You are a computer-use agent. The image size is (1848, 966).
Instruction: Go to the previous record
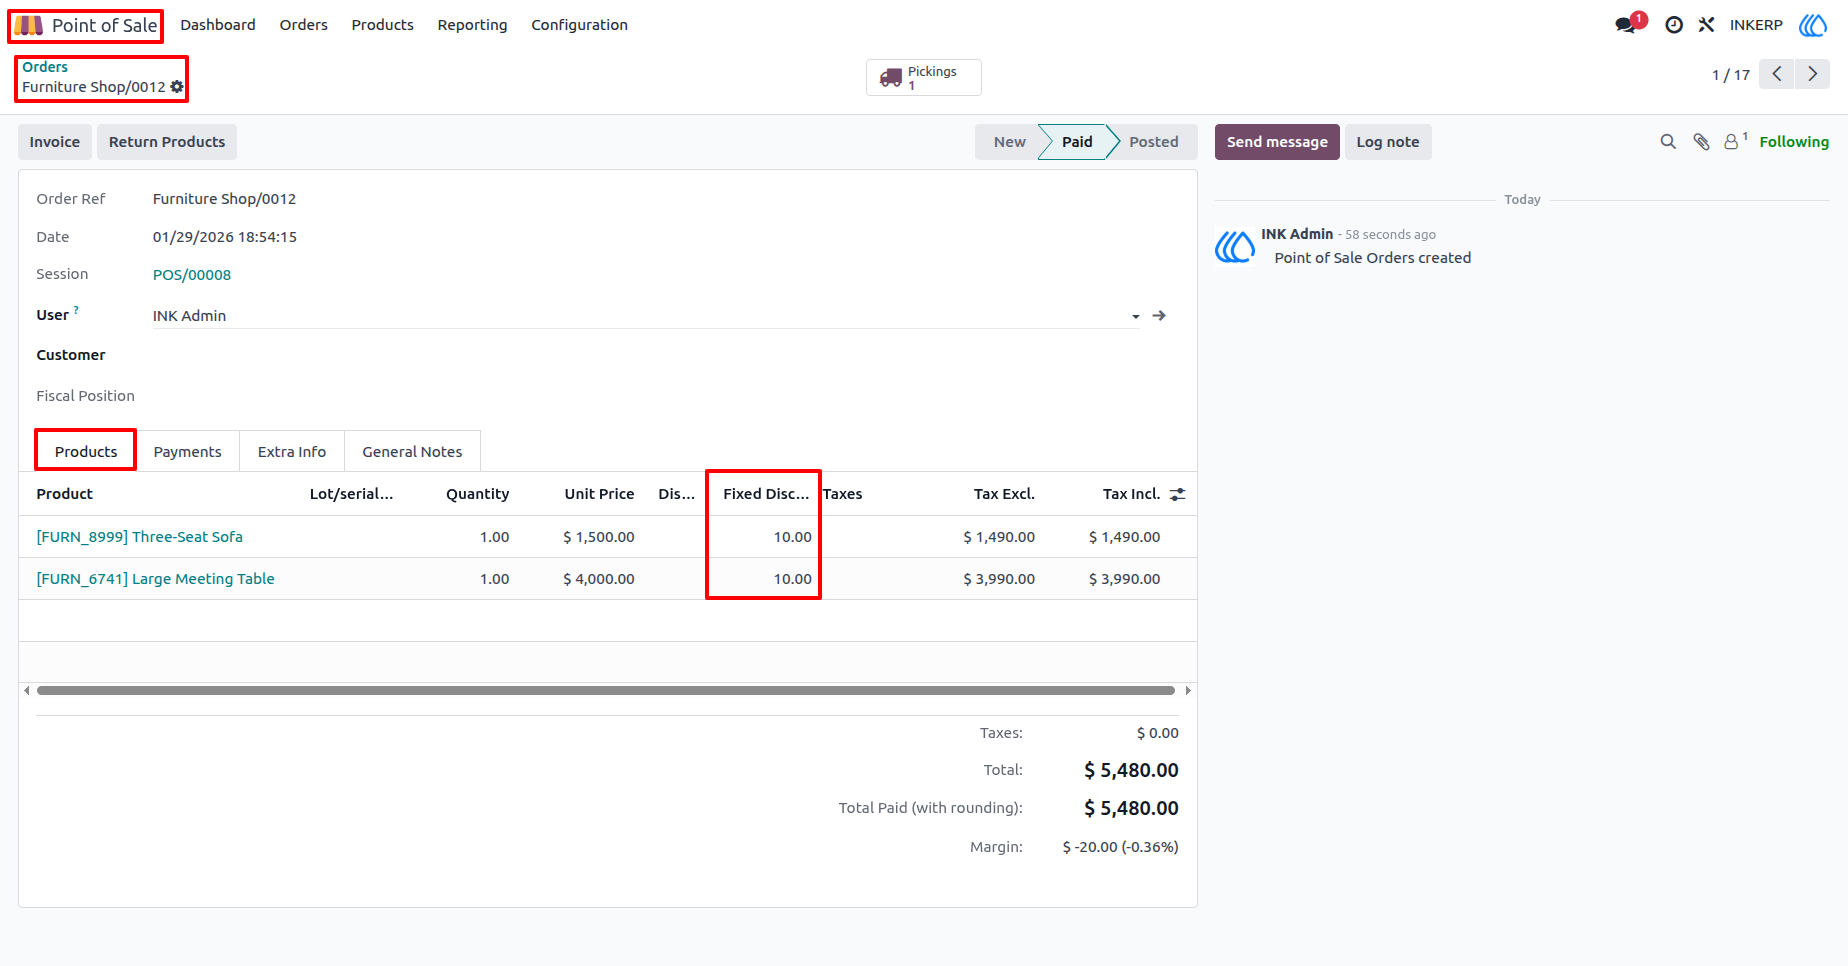pyautogui.click(x=1777, y=74)
